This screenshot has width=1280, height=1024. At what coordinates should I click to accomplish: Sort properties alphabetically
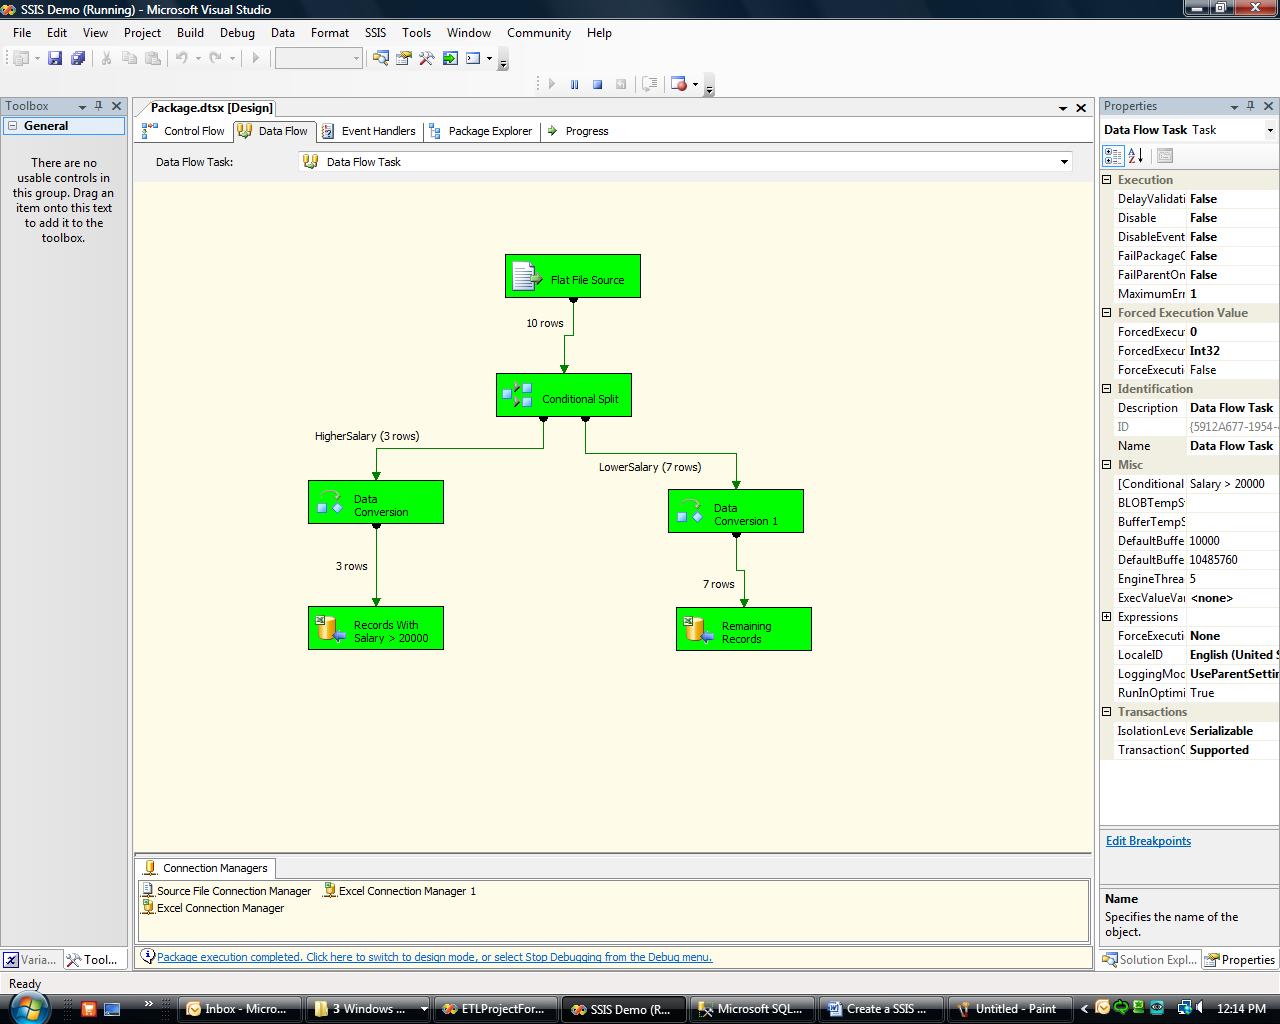(x=1136, y=156)
